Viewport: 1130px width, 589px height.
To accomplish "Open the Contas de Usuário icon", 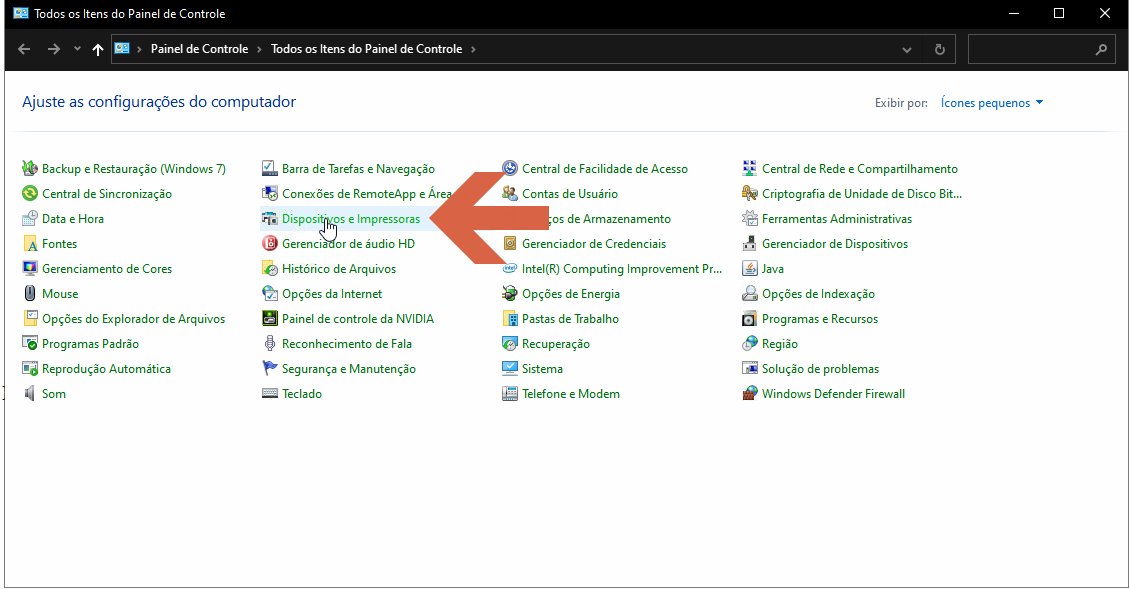I will click(x=510, y=193).
